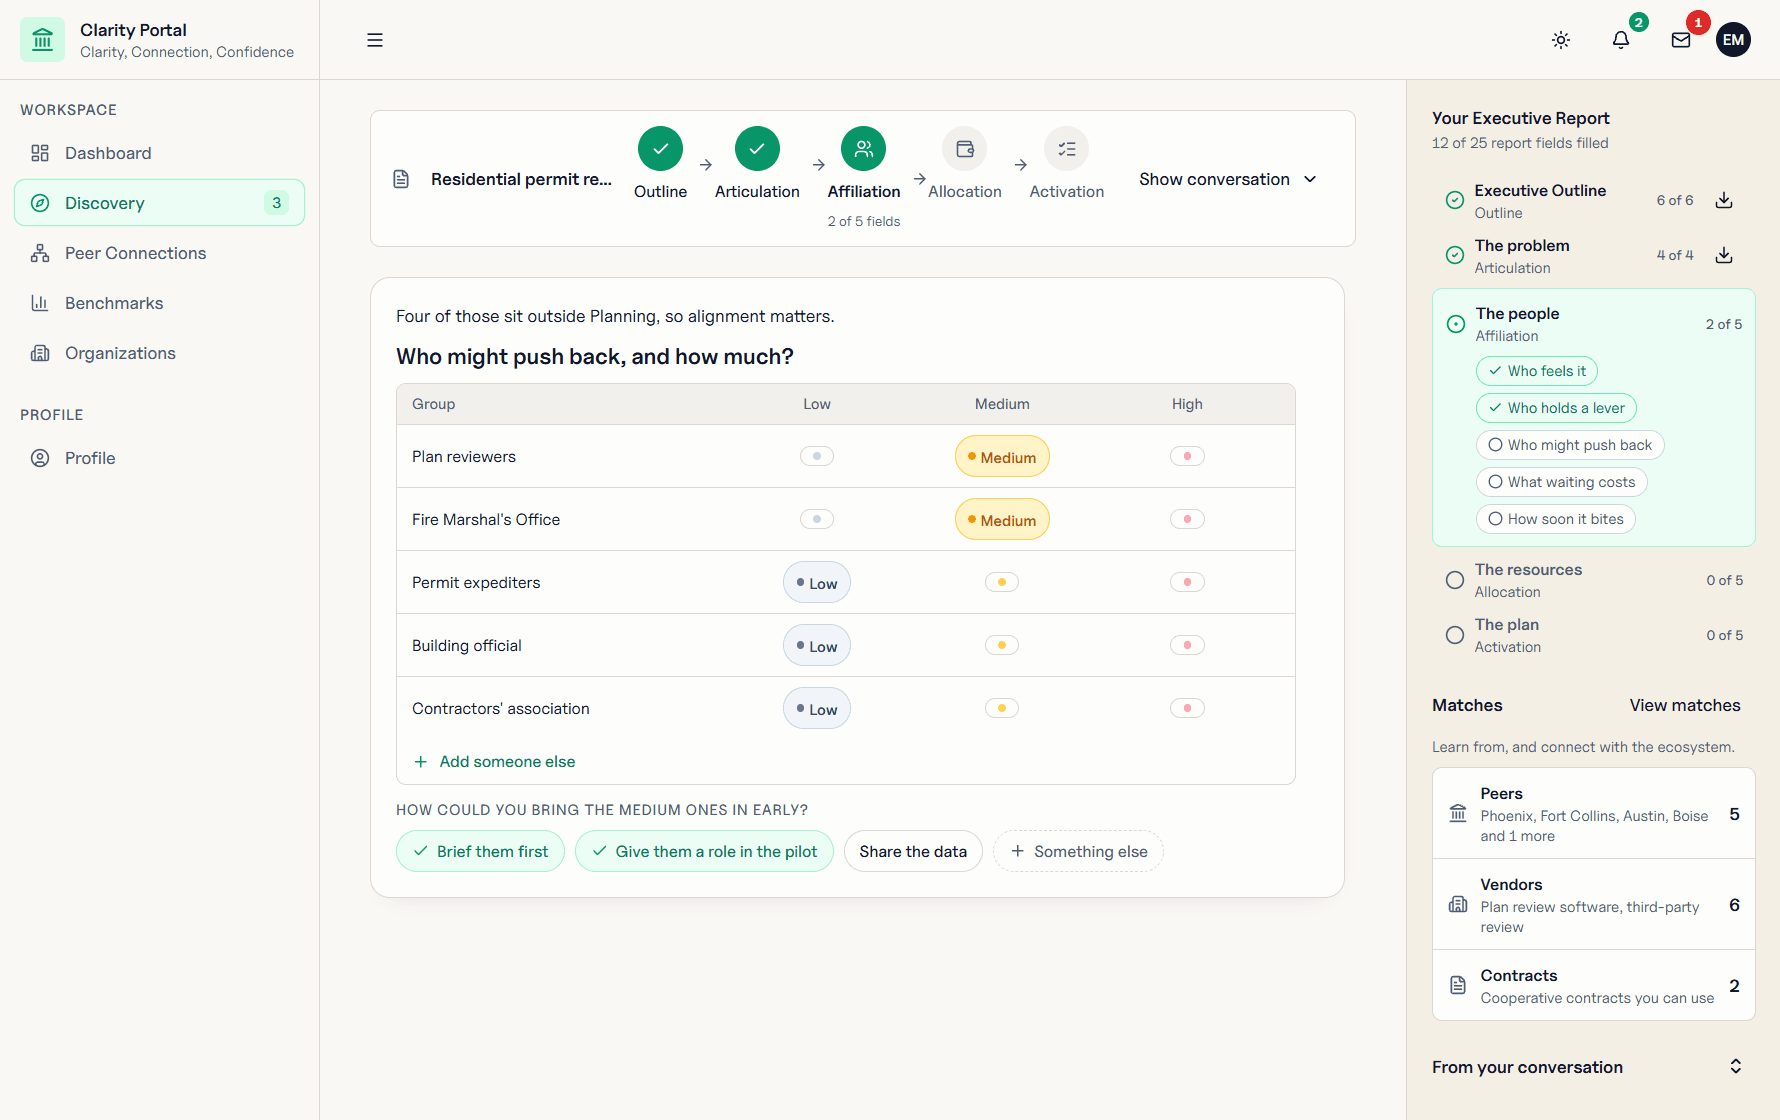This screenshot has width=1780, height=1120.
Task: Open Contracts cooperative contracts card
Action: [x=1594, y=985]
